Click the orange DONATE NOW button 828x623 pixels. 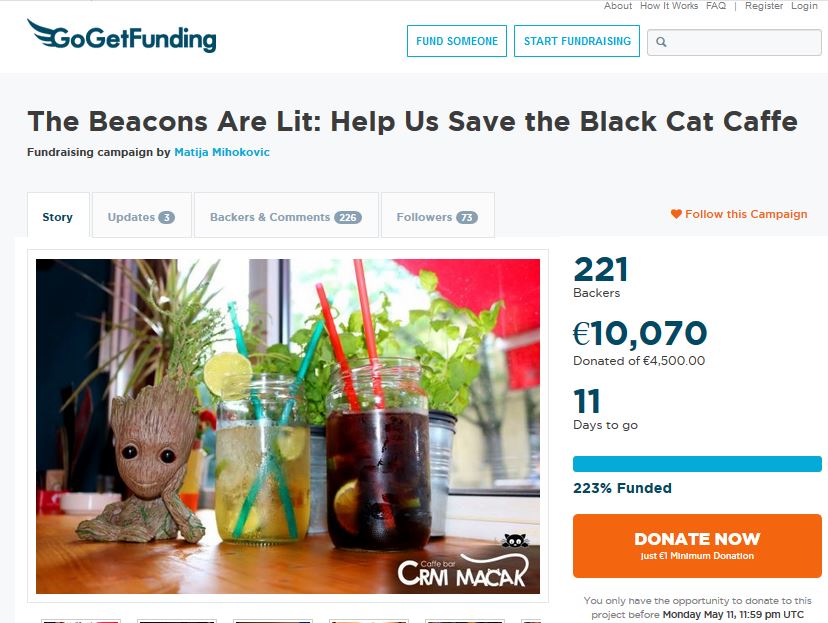click(697, 545)
